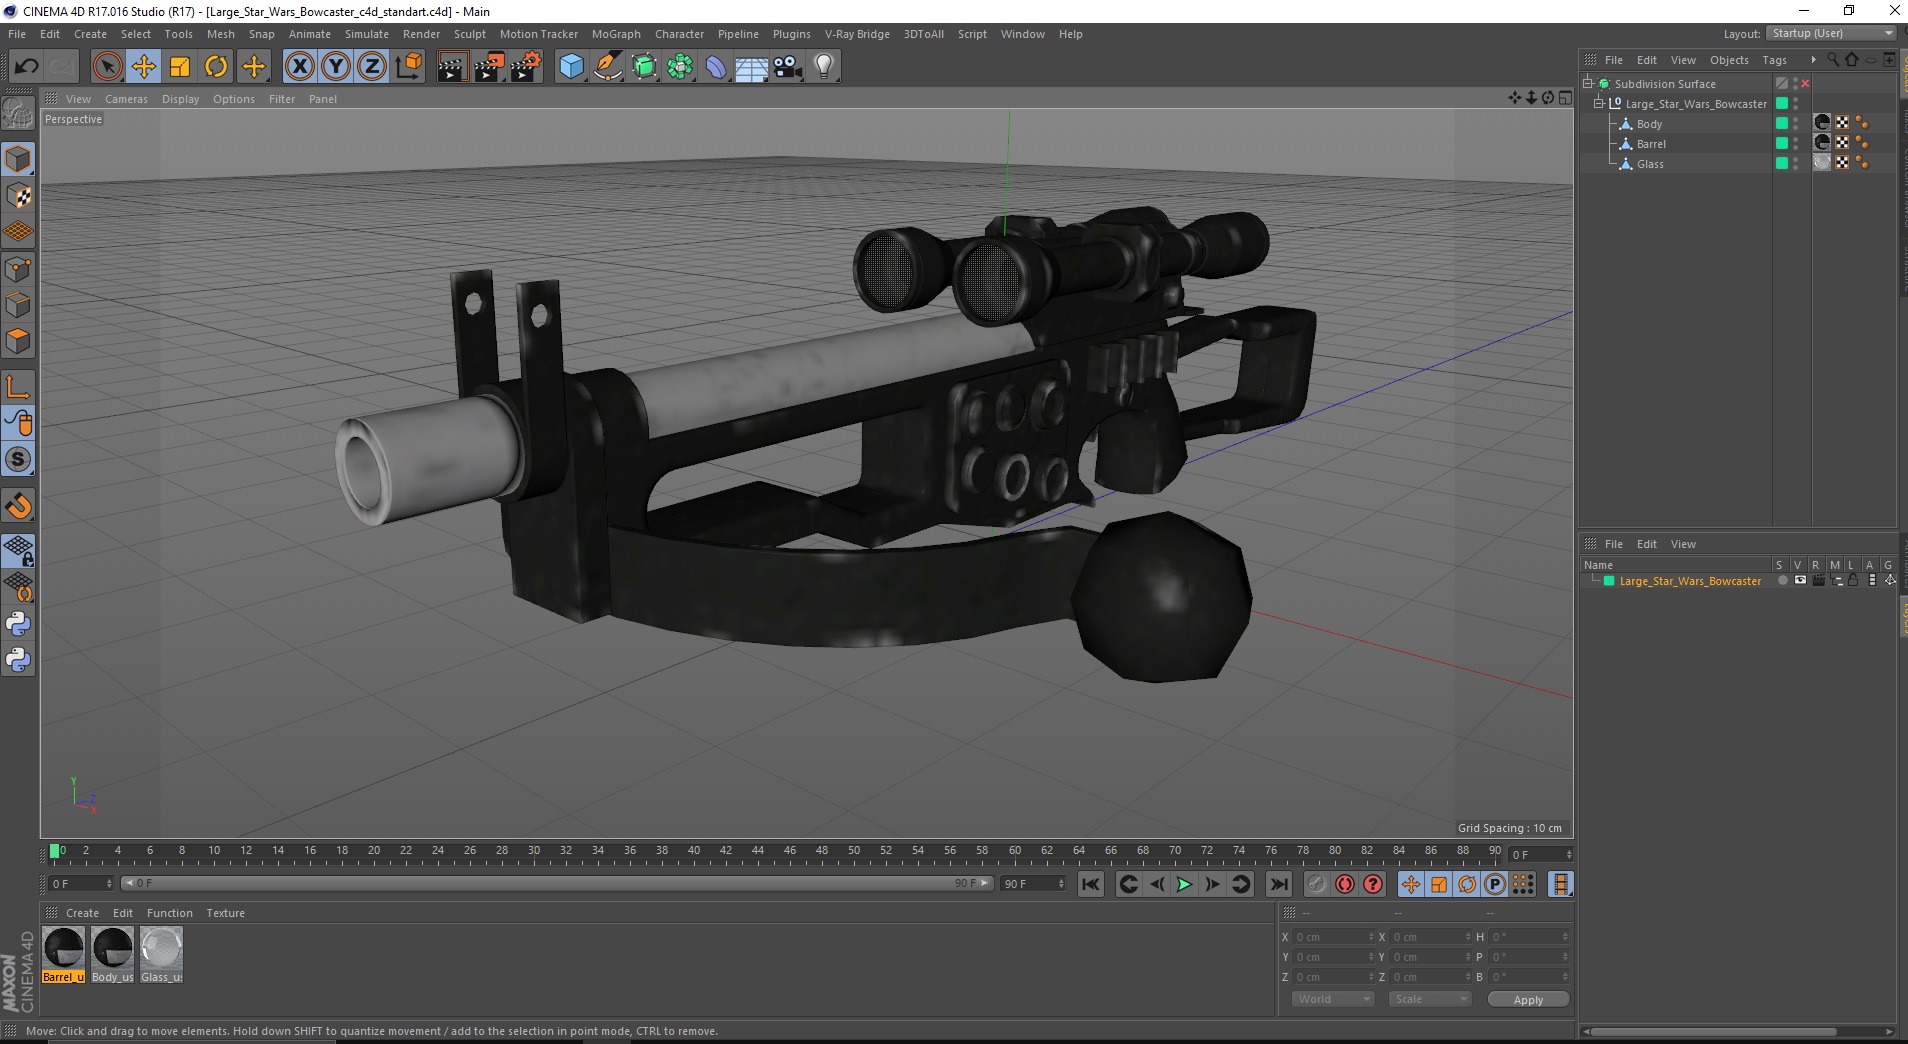Select Texture mode icon
1908x1044 pixels.
18,196
